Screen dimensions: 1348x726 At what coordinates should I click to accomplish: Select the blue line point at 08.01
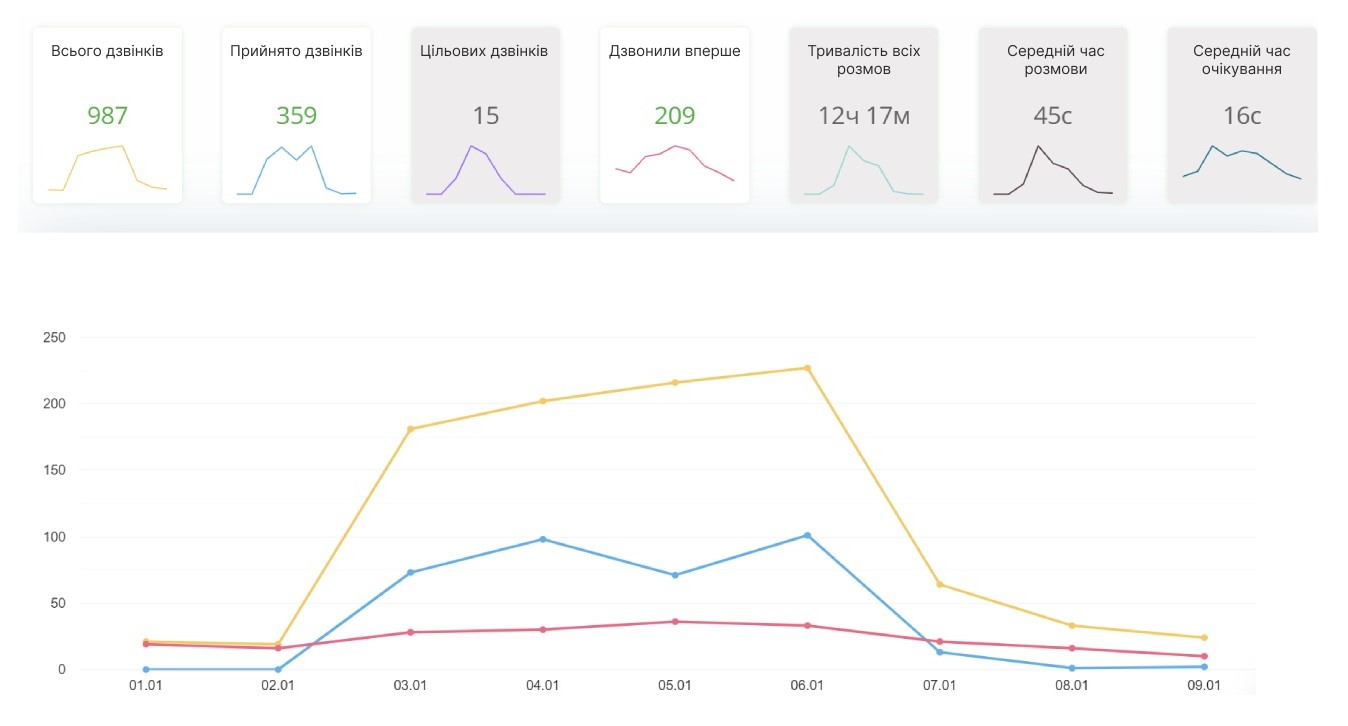pyautogui.click(x=1072, y=668)
